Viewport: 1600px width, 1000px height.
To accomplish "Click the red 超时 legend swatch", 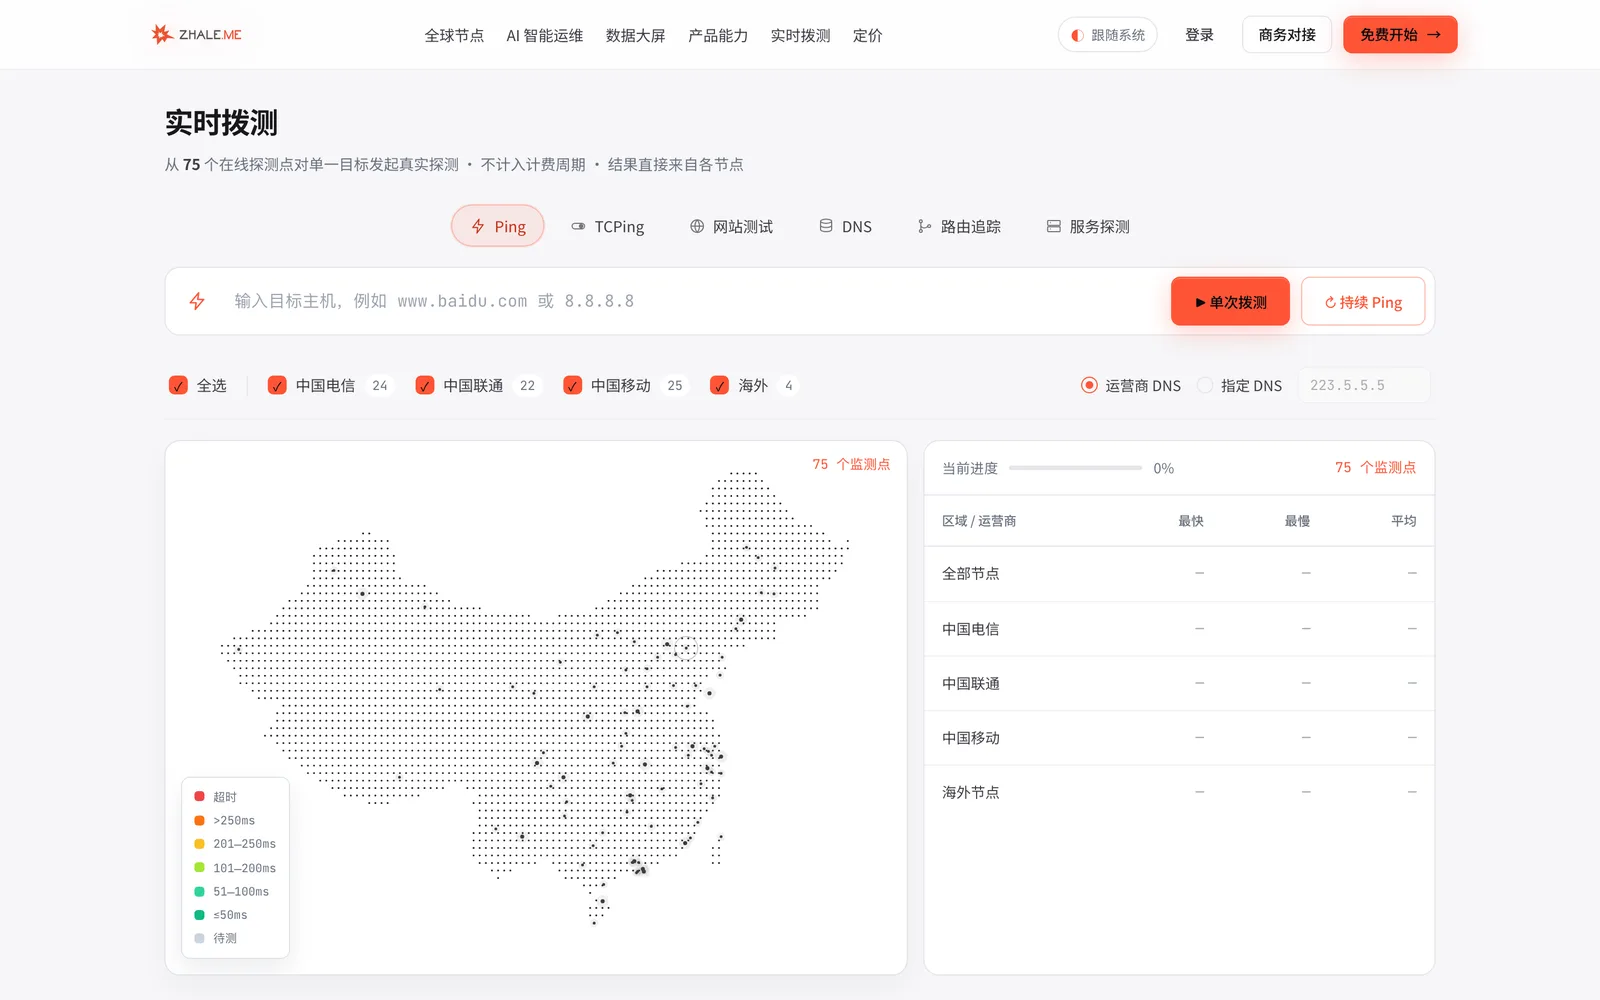I will [199, 797].
